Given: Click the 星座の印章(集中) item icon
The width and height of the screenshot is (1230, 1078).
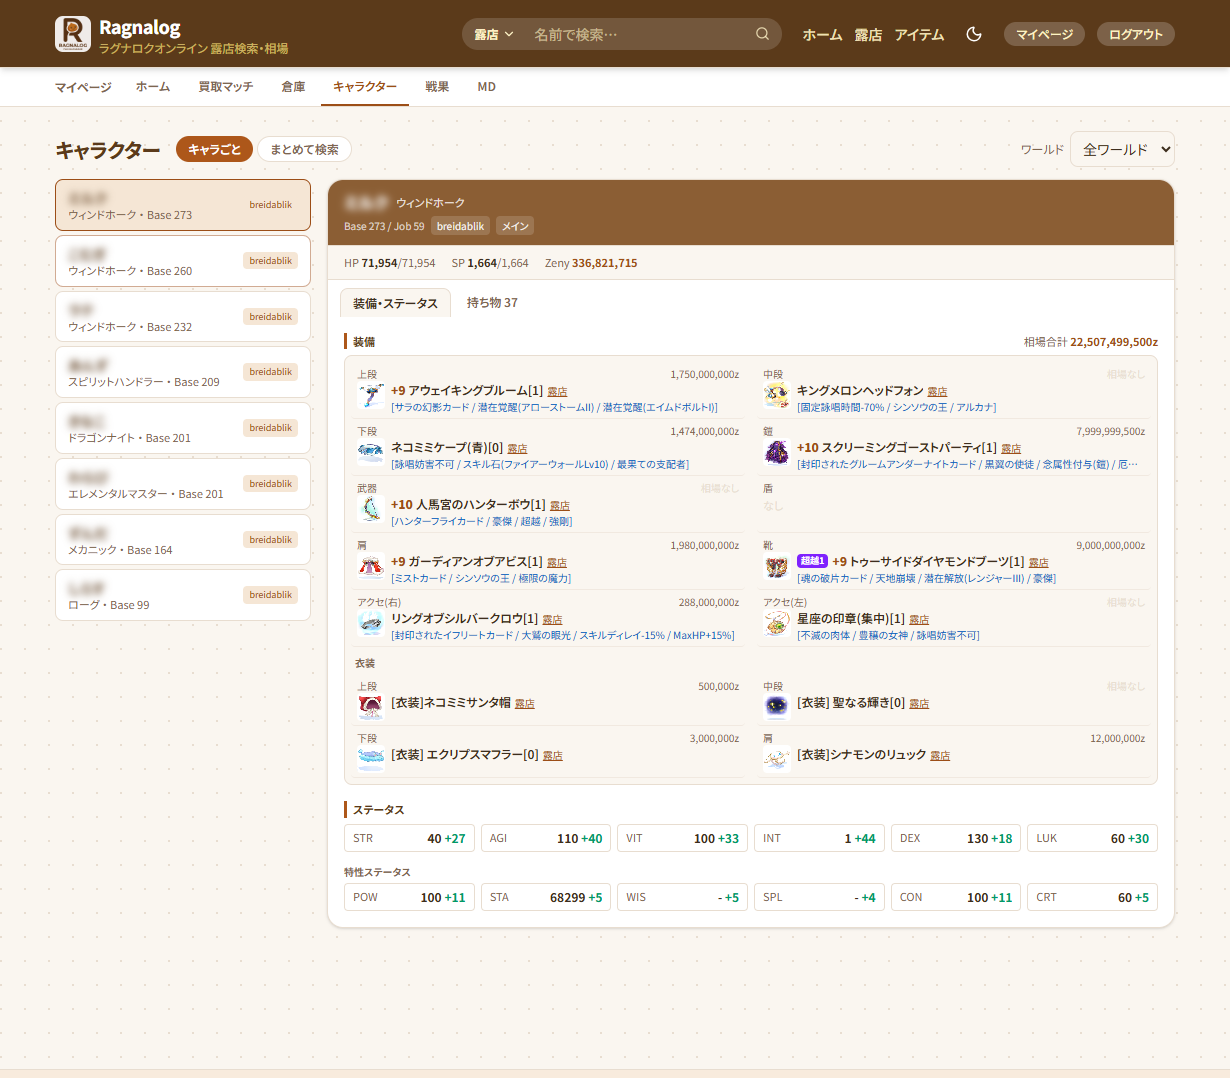Looking at the screenshot, I should point(777,624).
